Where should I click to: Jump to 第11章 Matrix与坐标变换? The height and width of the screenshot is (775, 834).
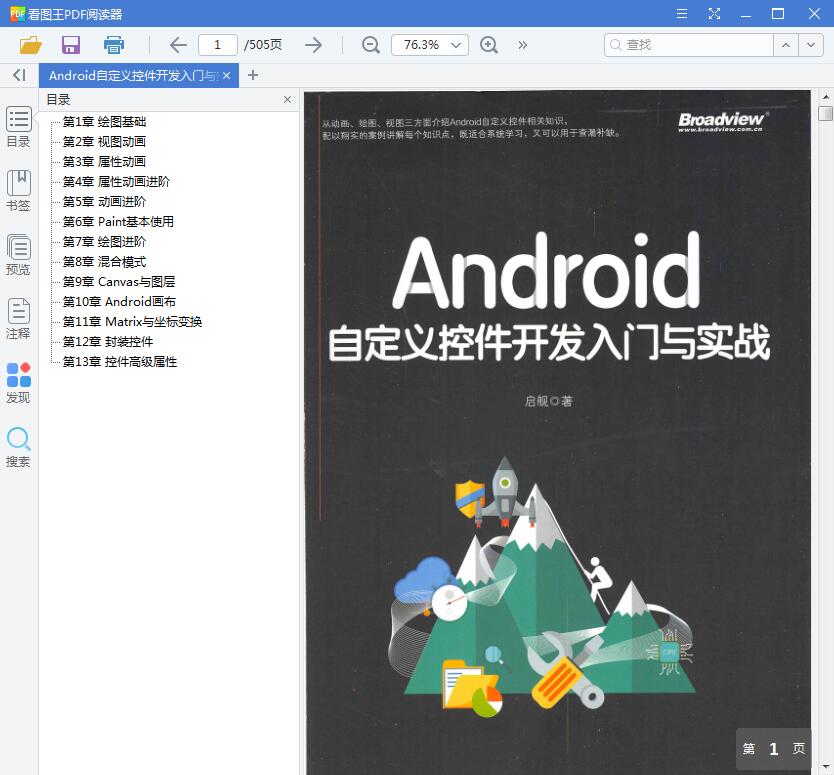(x=132, y=322)
